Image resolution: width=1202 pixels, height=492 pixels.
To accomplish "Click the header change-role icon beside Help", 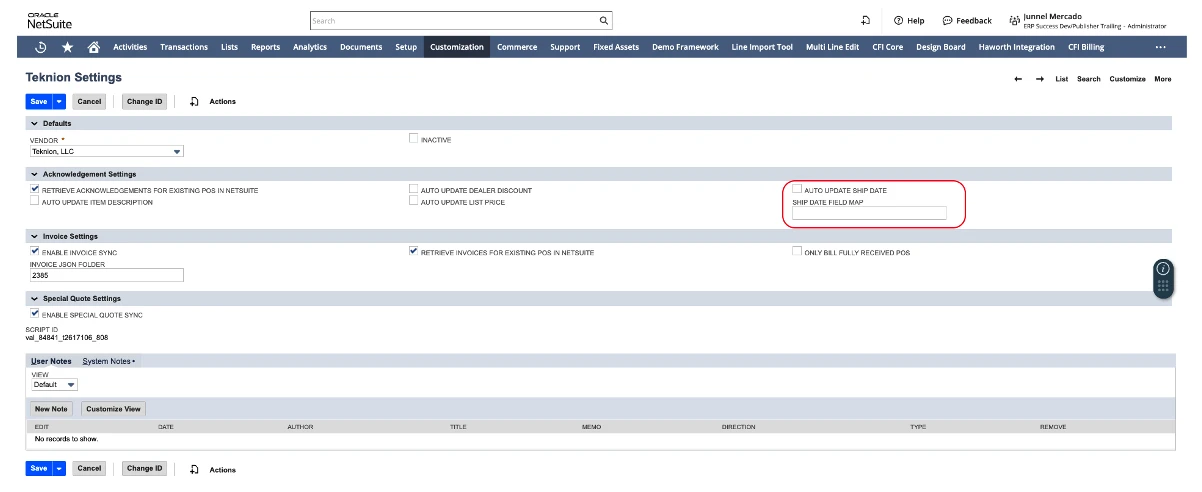I will 865,20.
